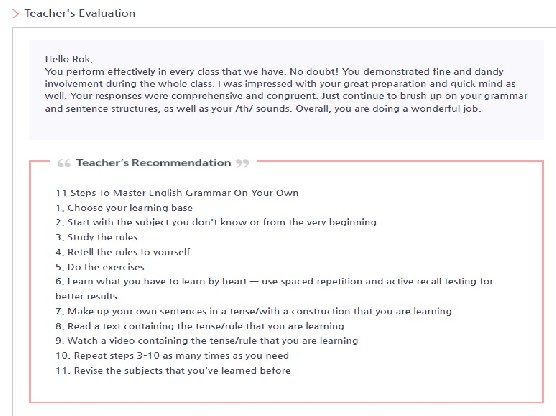The image size is (556, 416).
Task: Click the Teacher's Evaluation heading
Action: click(x=80, y=13)
